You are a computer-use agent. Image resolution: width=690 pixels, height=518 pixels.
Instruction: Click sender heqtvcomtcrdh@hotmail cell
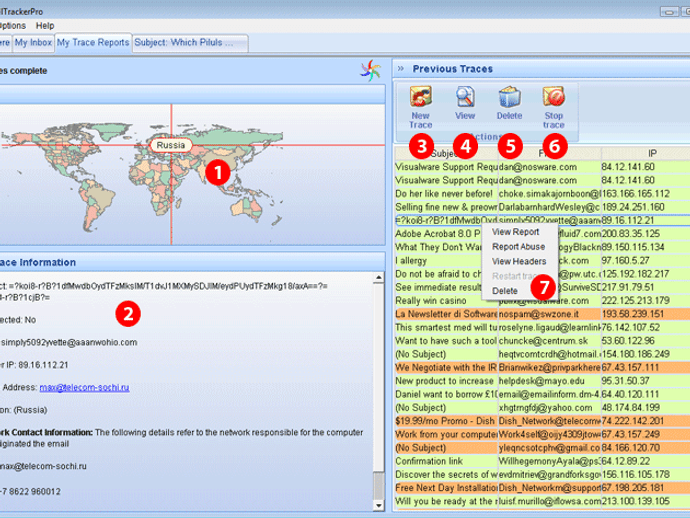[x=549, y=354]
